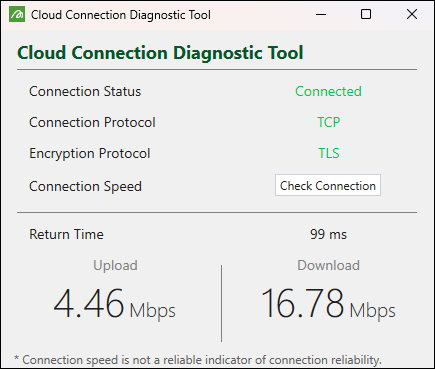Image resolution: width=435 pixels, height=369 pixels.
Task: Close the Cloud Connection Diagnostic Tool window
Action: pyautogui.click(x=412, y=15)
